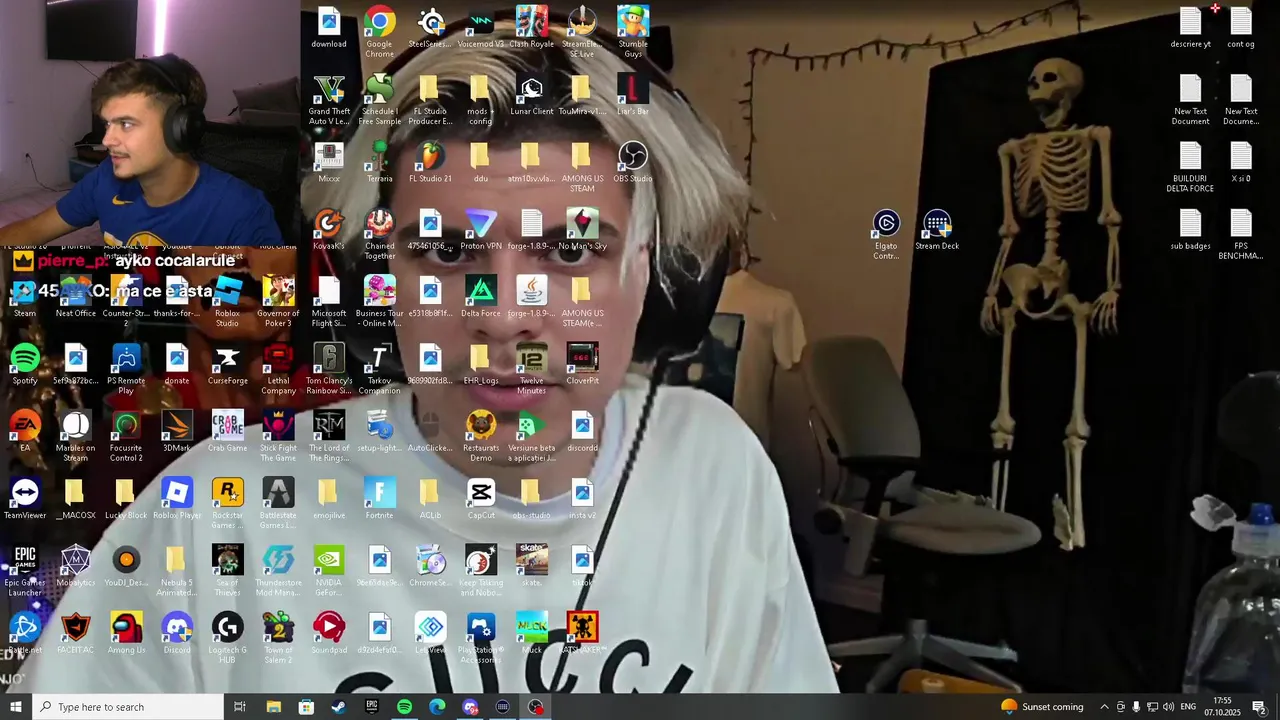The width and height of the screenshot is (1280, 720).
Task: Open Tom Clancy's Rainbow Six shortcut
Action: point(329,368)
